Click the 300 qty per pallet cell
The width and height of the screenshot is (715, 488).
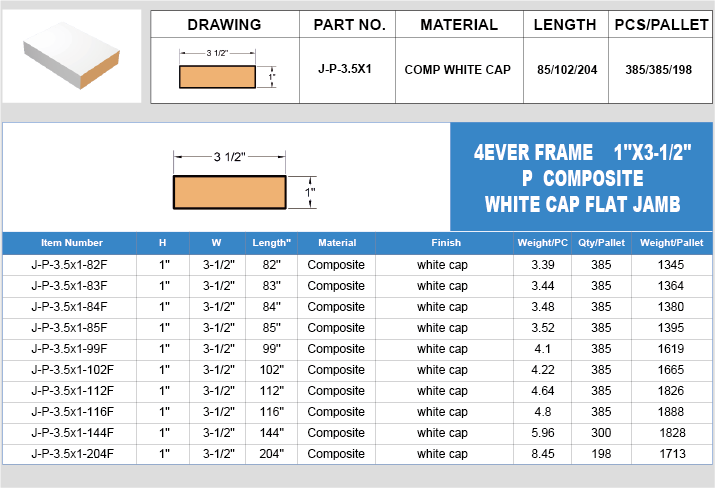(x=601, y=432)
